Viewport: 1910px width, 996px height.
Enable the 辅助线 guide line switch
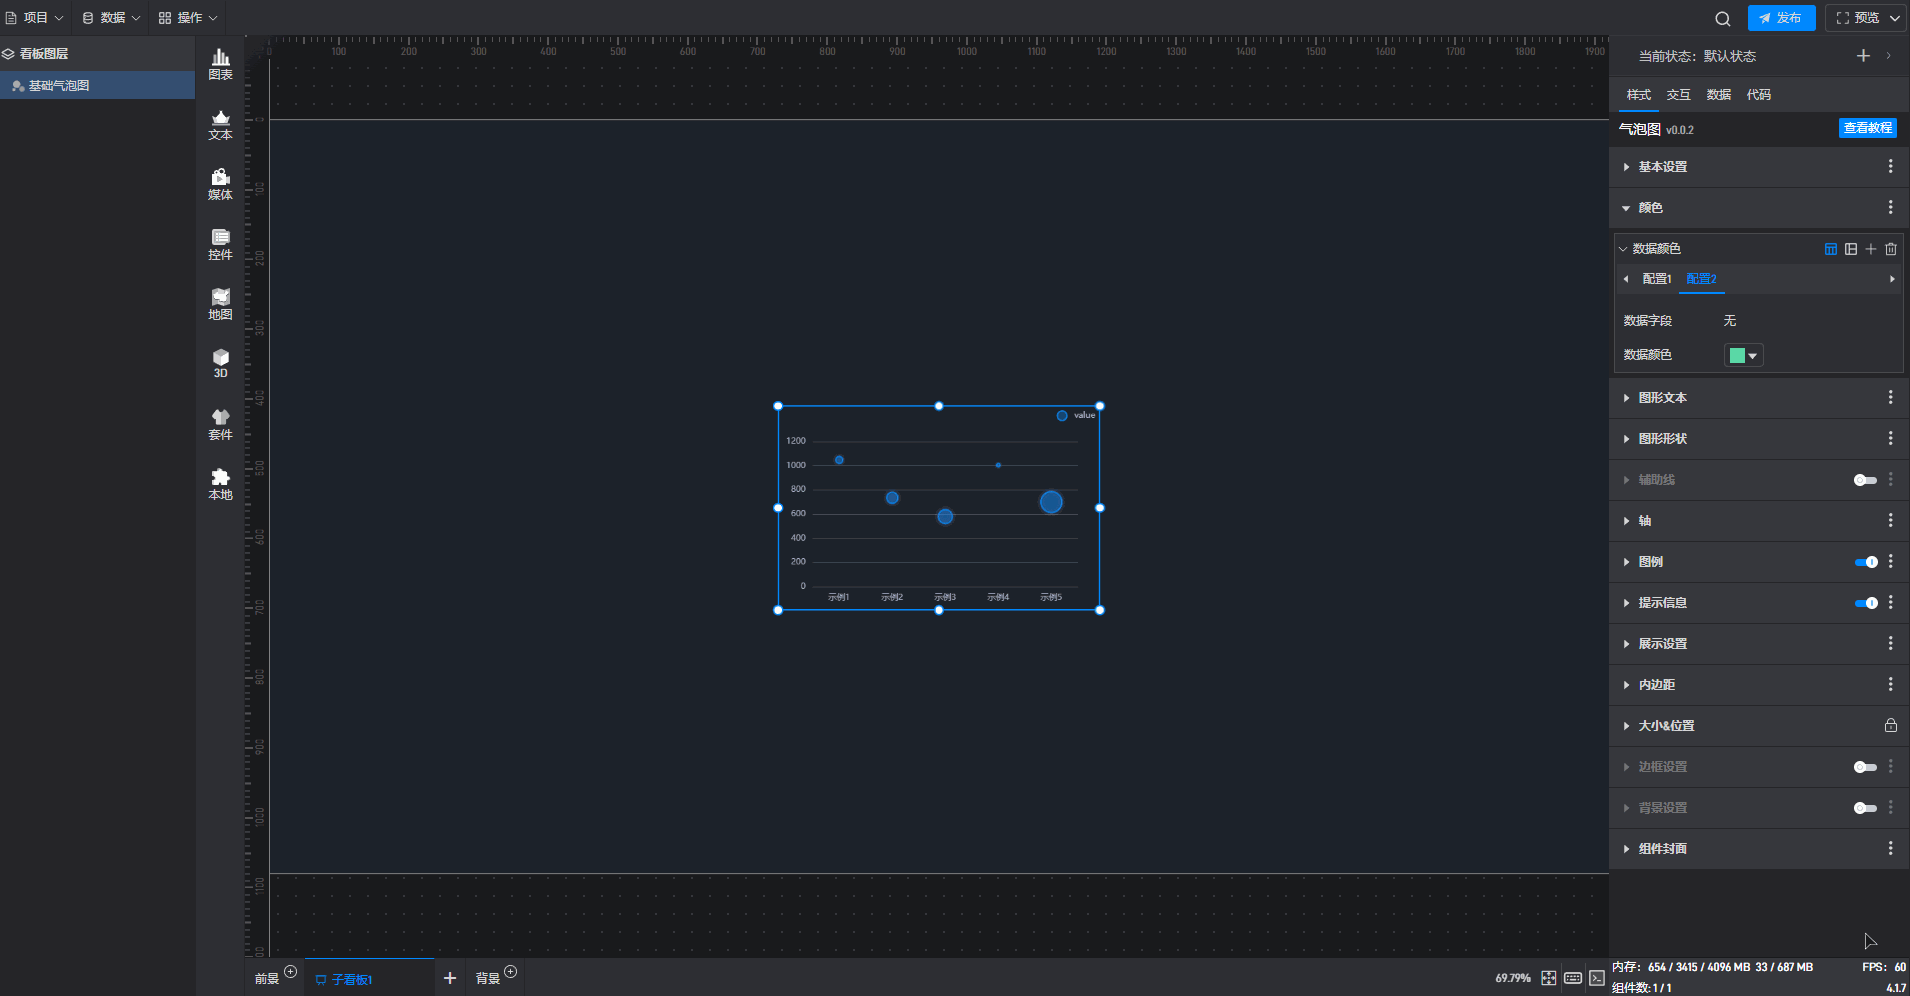pos(1865,481)
